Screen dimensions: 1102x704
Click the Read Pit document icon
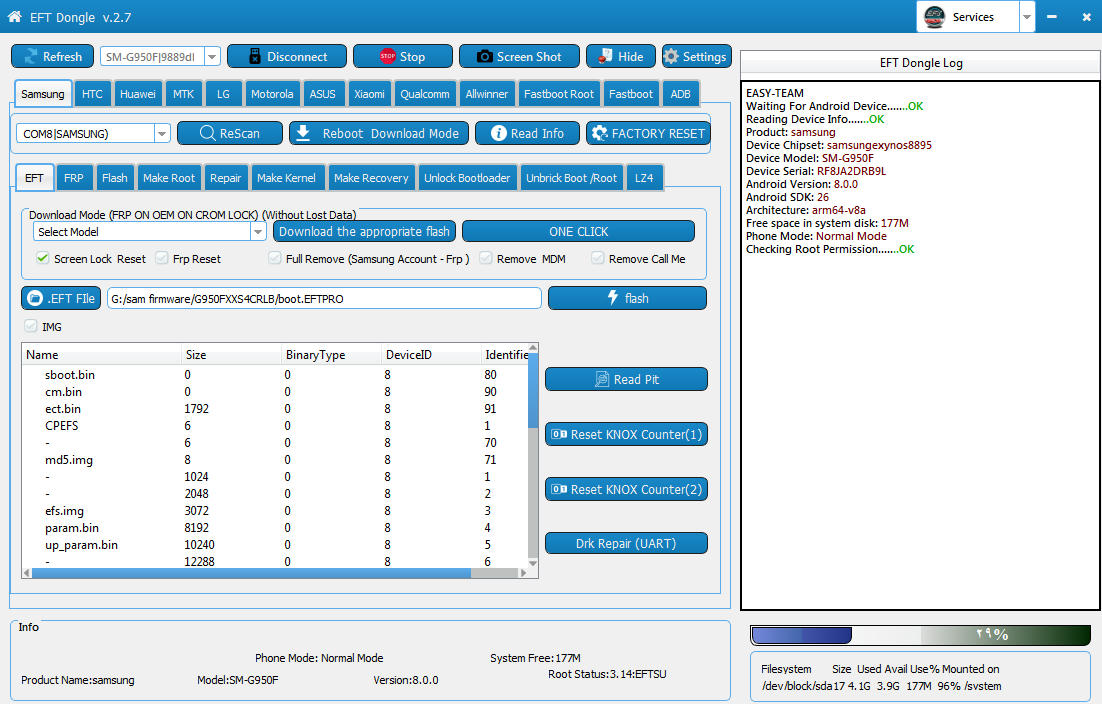(x=602, y=379)
